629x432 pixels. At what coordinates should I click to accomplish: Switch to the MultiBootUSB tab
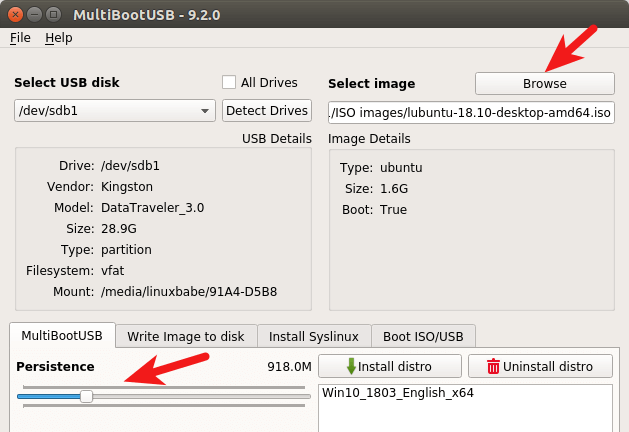point(62,336)
